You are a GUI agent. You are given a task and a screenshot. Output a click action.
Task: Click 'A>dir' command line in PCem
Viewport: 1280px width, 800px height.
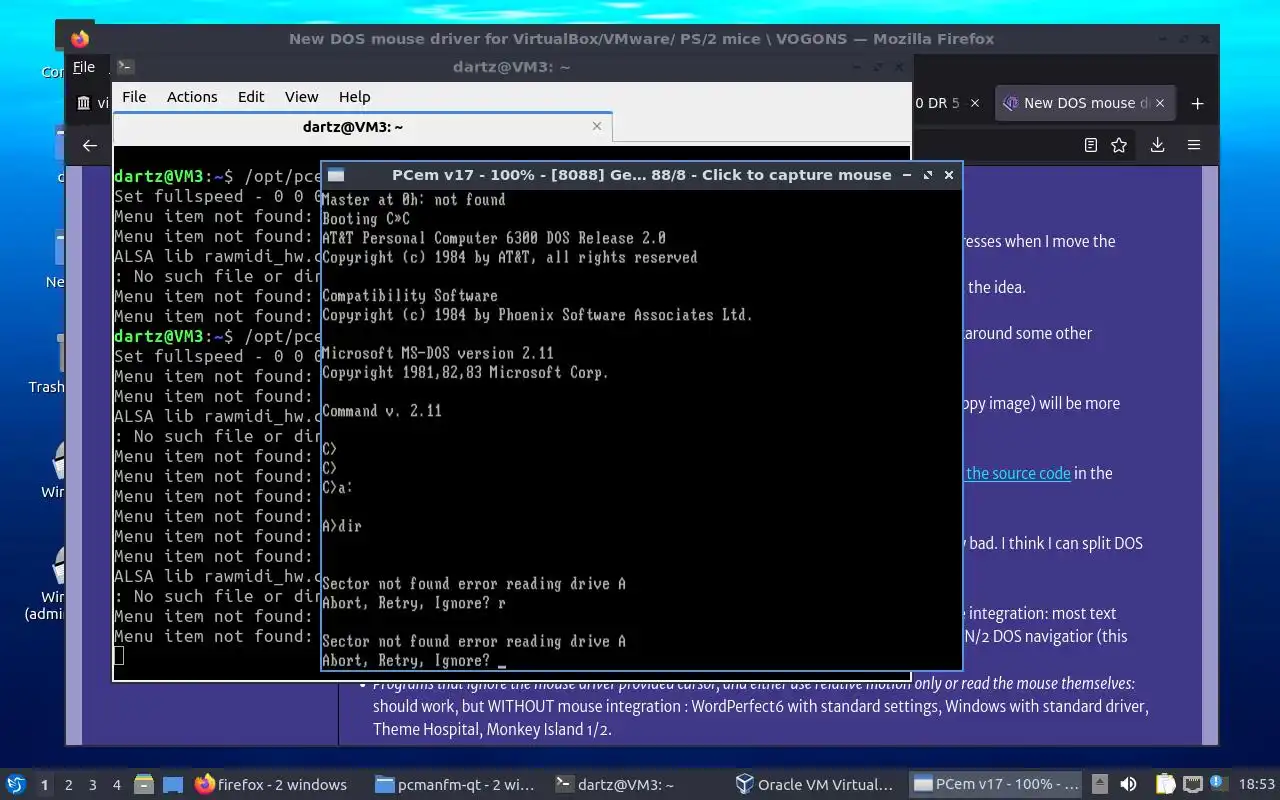[x=342, y=526]
